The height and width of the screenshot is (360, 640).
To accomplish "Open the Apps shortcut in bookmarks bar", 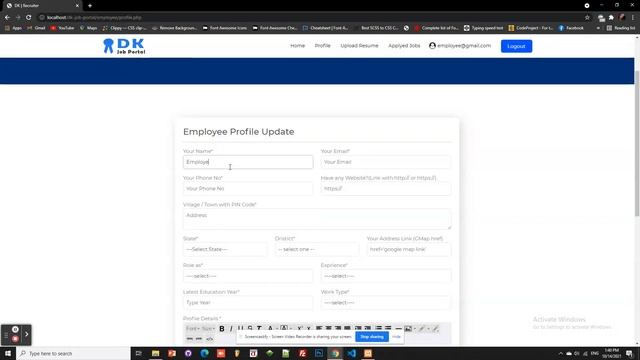I will [13, 28].
